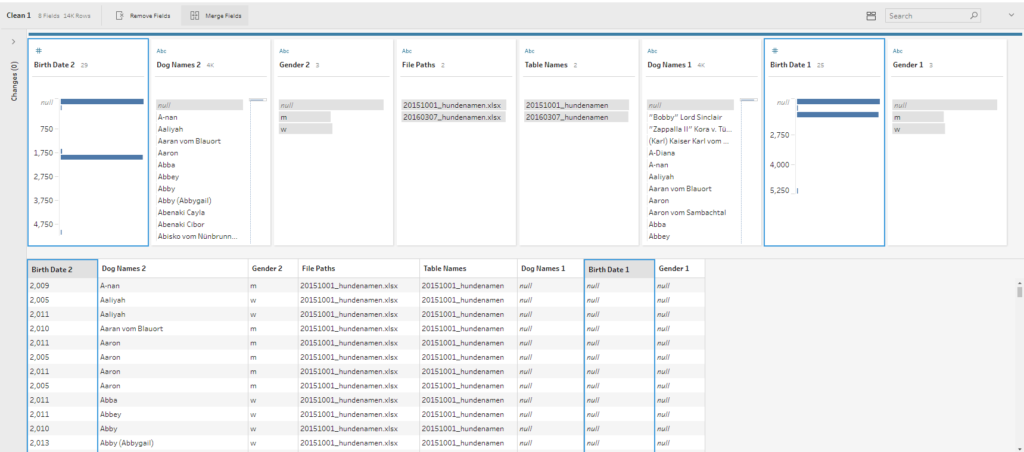Screen dimensions: 1024x452
Task: Change Gender 2 Abc data type icon
Action: (x=283, y=51)
